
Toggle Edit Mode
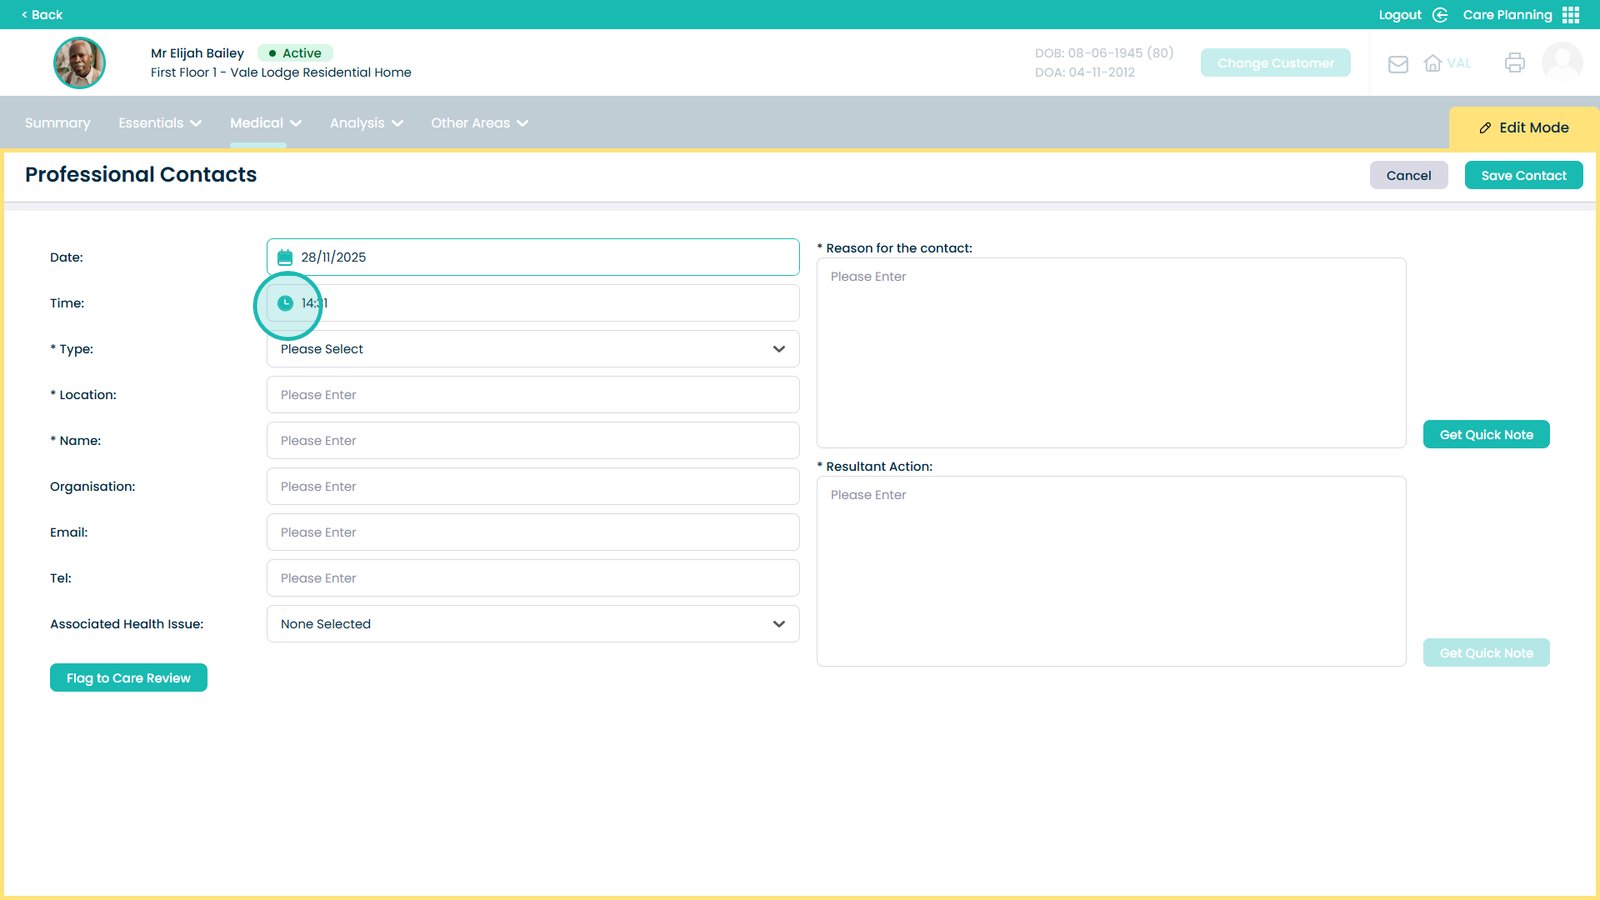[1523, 128]
